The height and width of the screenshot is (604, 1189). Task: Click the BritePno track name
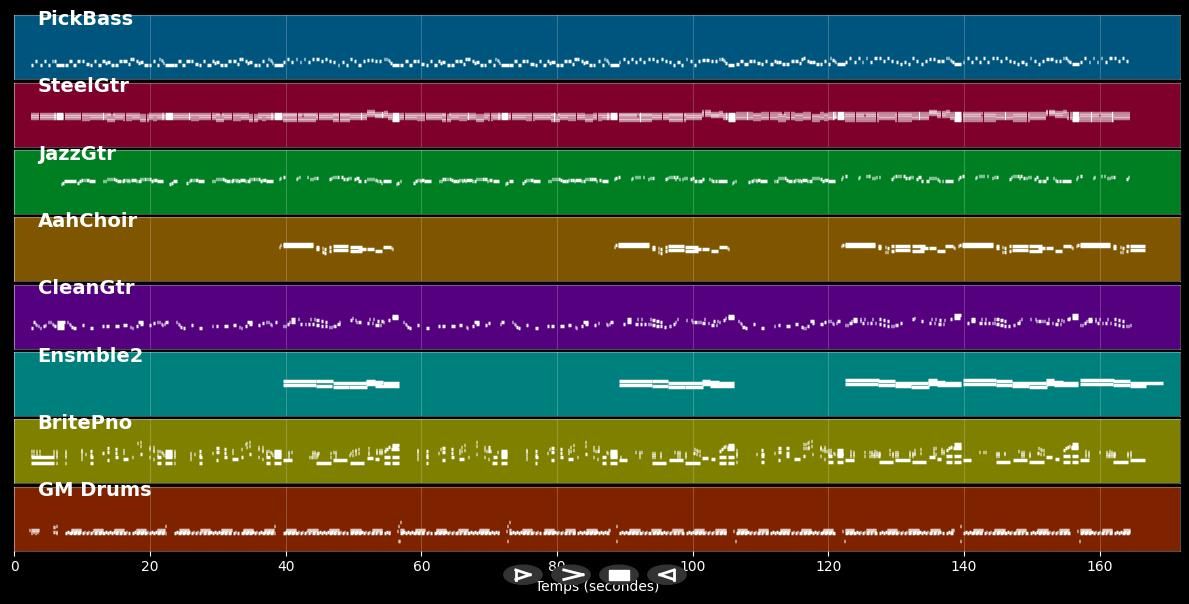pos(85,423)
